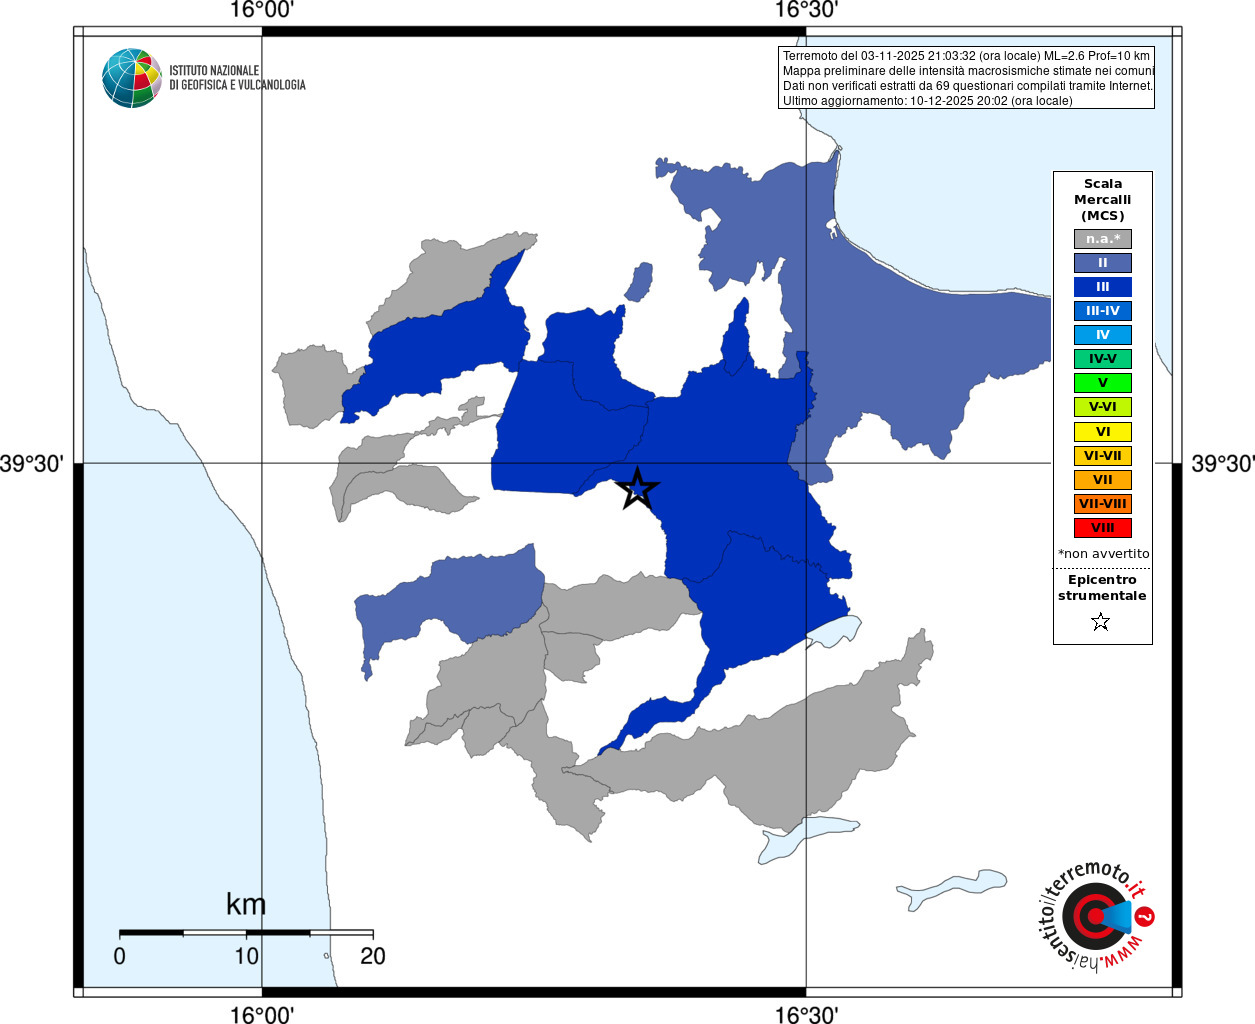
Task: Click the bottom 16°00' longitude label
Action: point(262,1014)
